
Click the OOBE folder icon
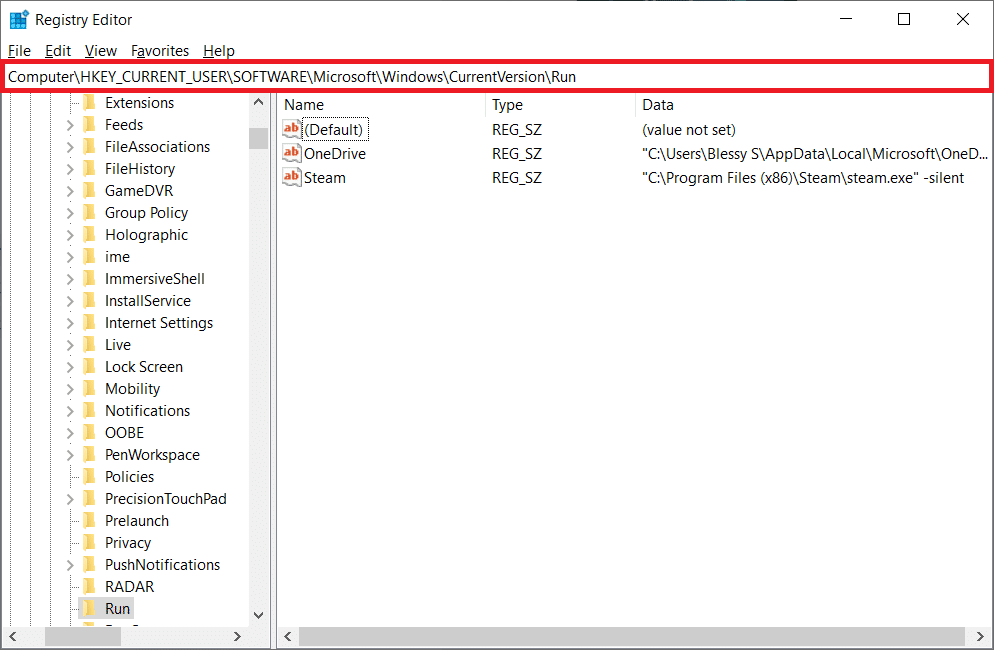point(90,432)
